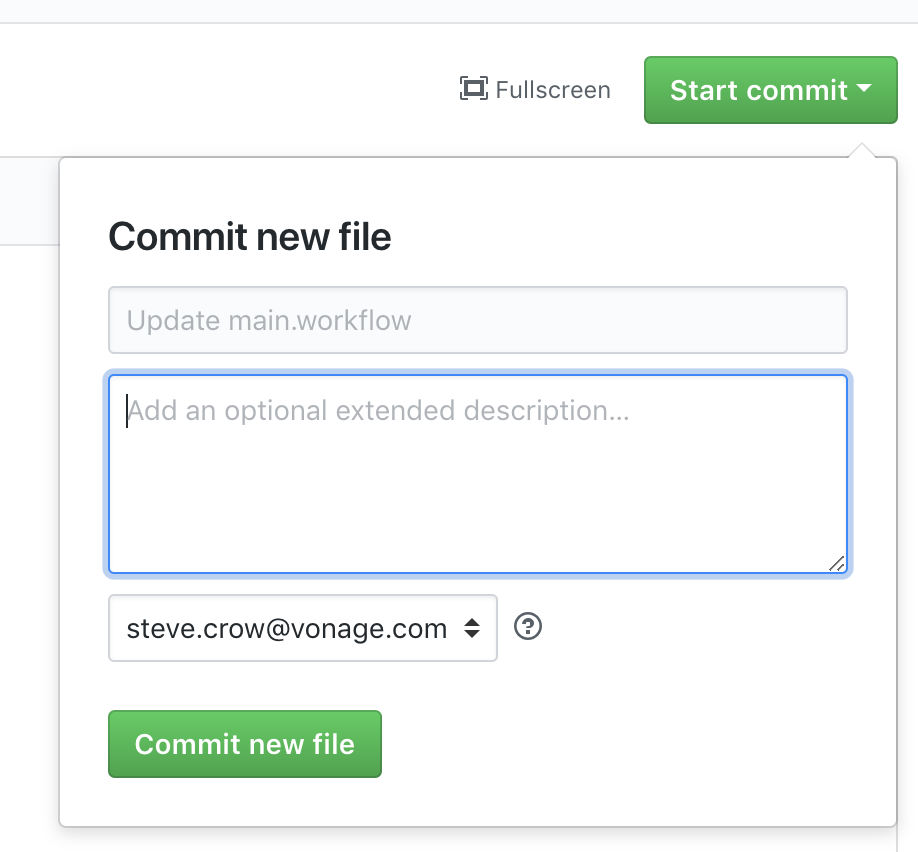The height and width of the screenshot is (852, 918).
Task: Click the popover pointer triangle under Start commit
Action: [862, 150]
